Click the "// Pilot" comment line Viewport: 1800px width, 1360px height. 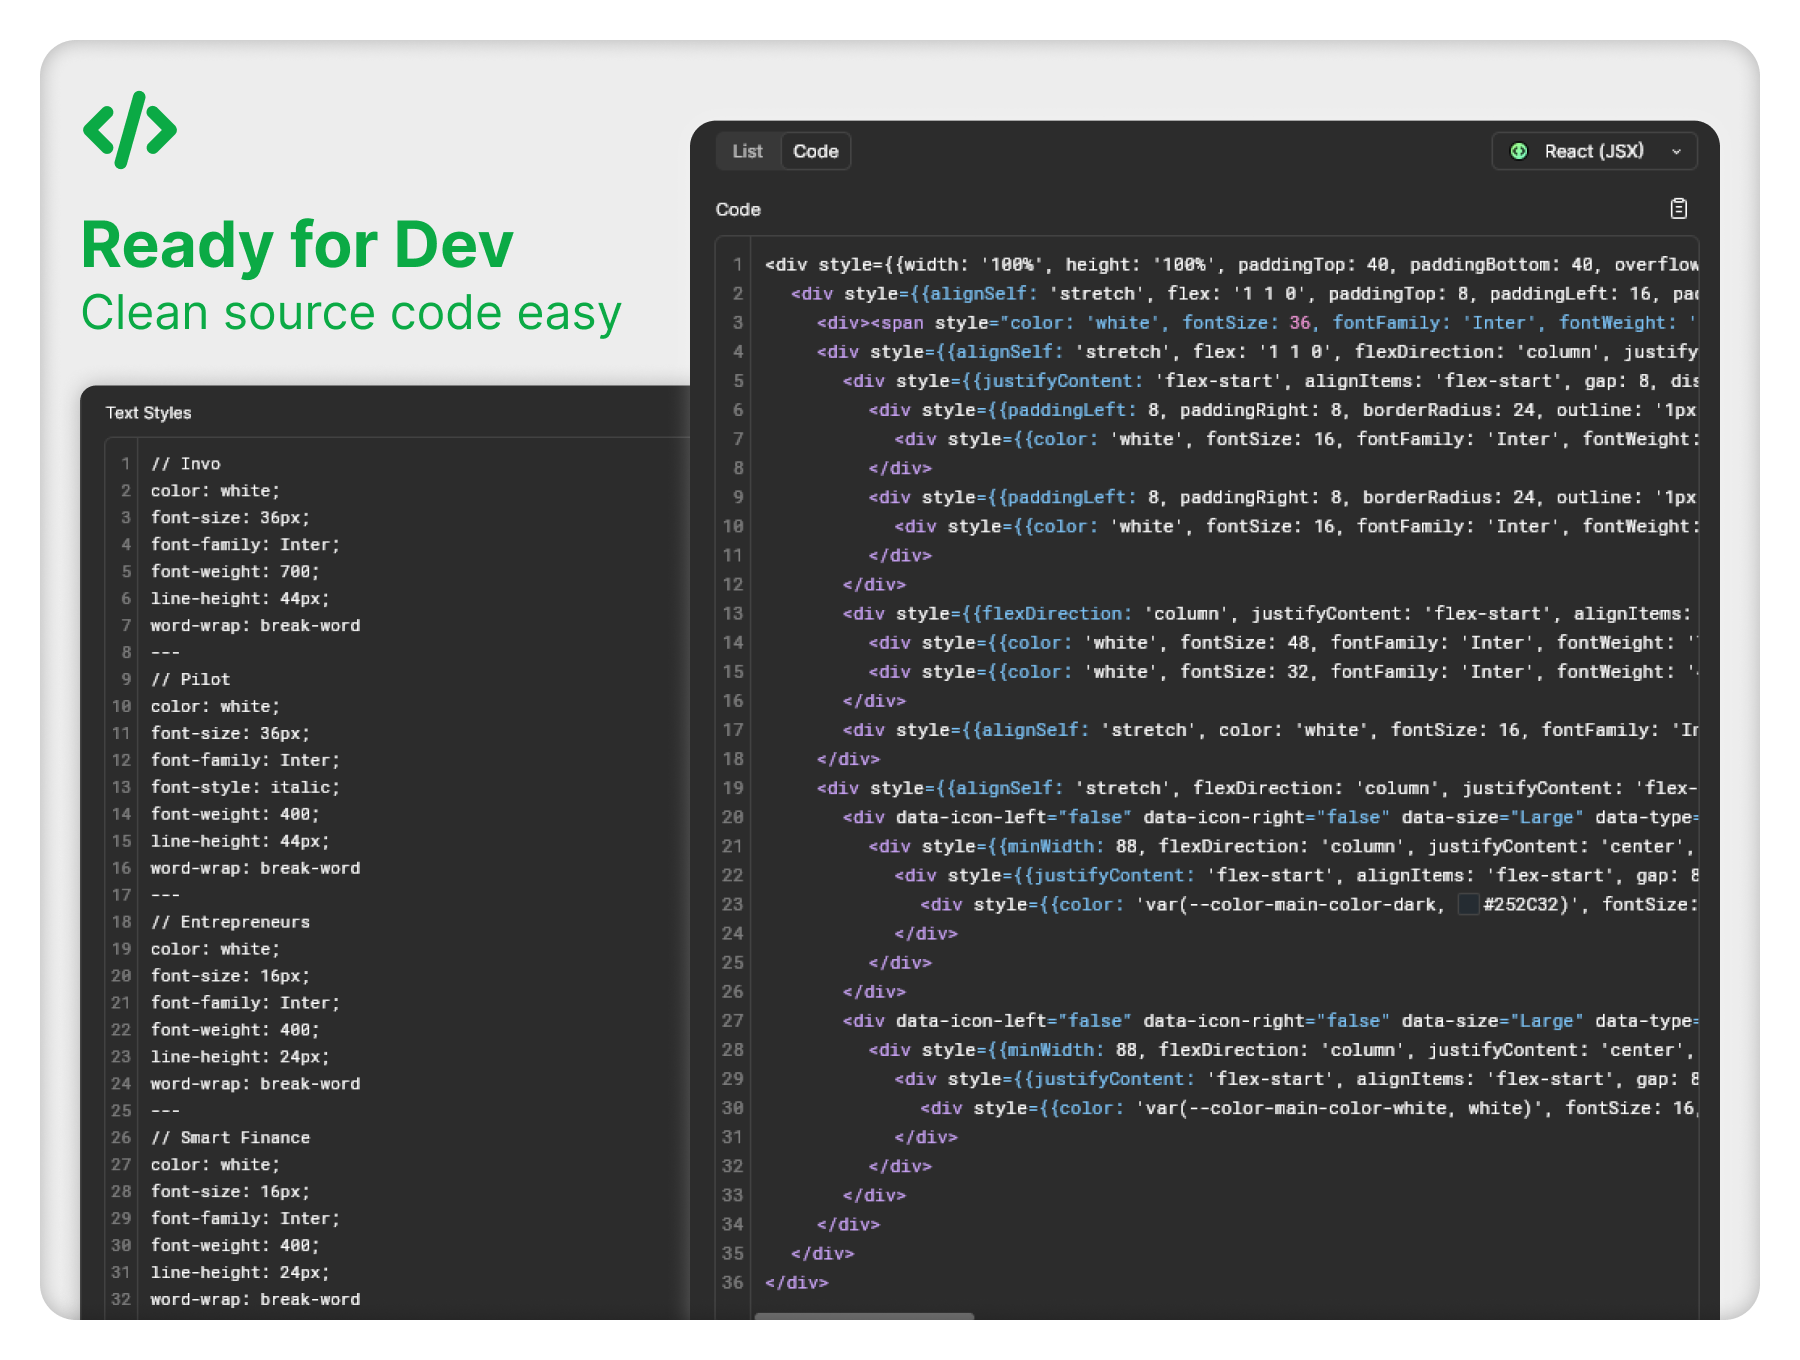(190, 679)
